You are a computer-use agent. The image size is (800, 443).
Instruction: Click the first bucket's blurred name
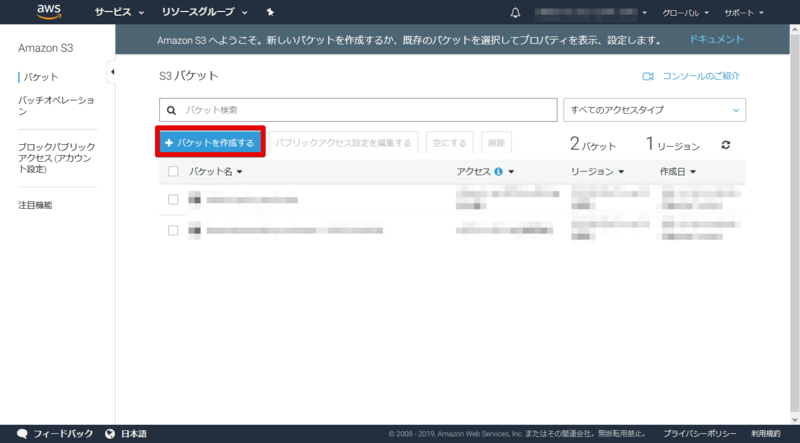click(x=252, y=200)
